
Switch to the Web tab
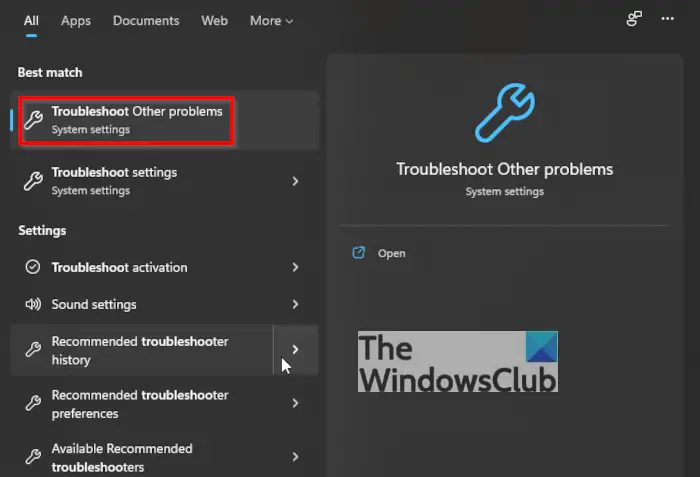(x=214, y=21)
